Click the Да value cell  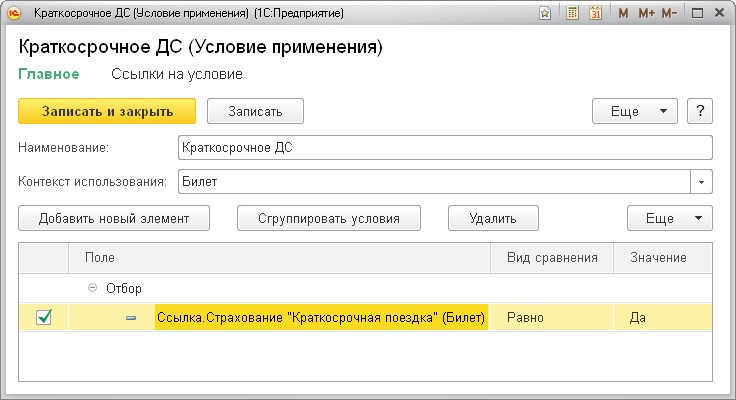(x=662, y=318)
